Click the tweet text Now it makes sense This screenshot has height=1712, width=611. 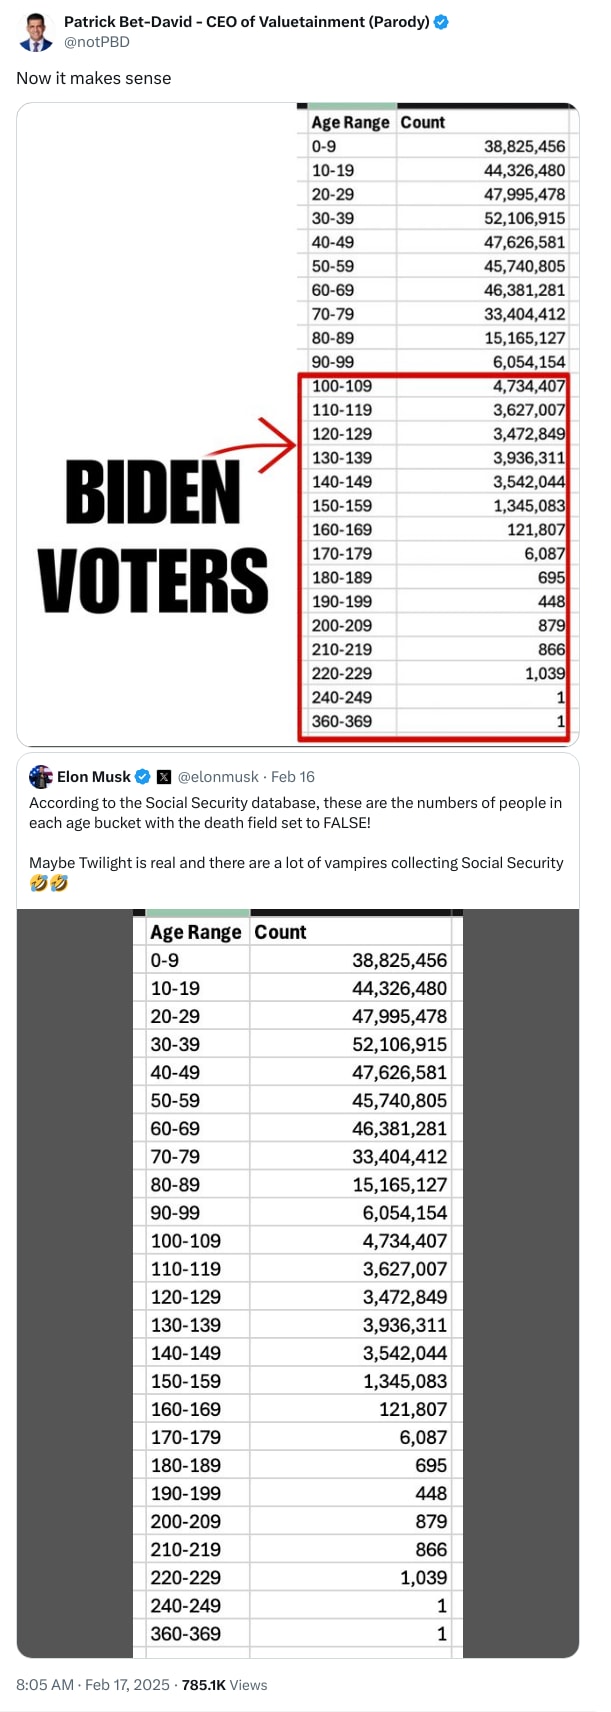(93, 78)
